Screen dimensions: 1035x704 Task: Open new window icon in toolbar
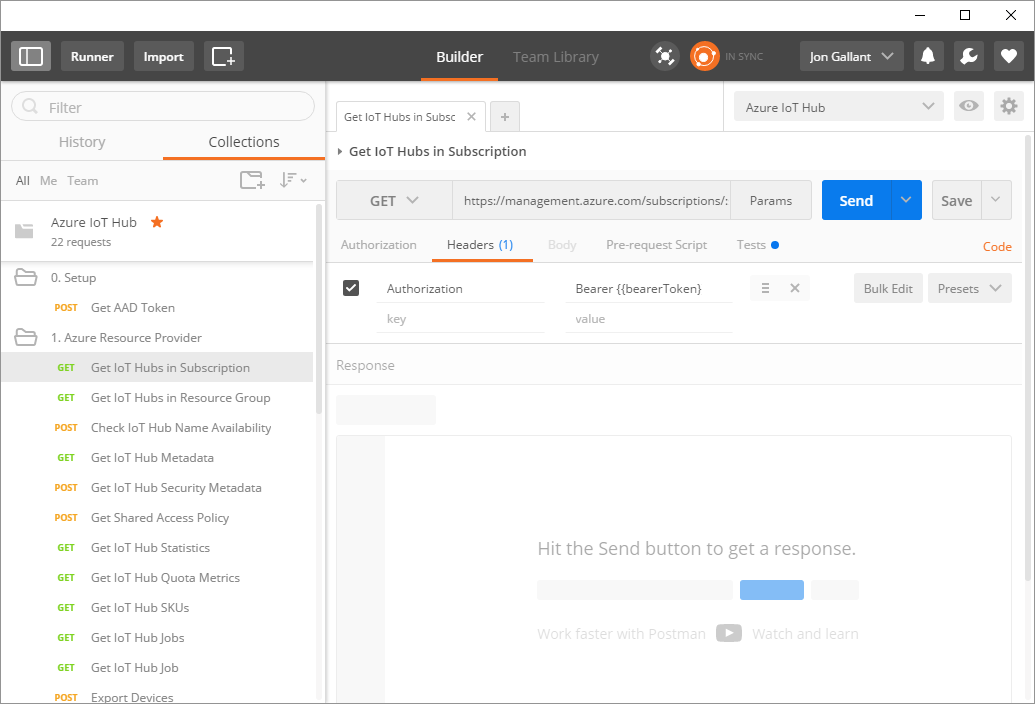[x=224, y=56]
